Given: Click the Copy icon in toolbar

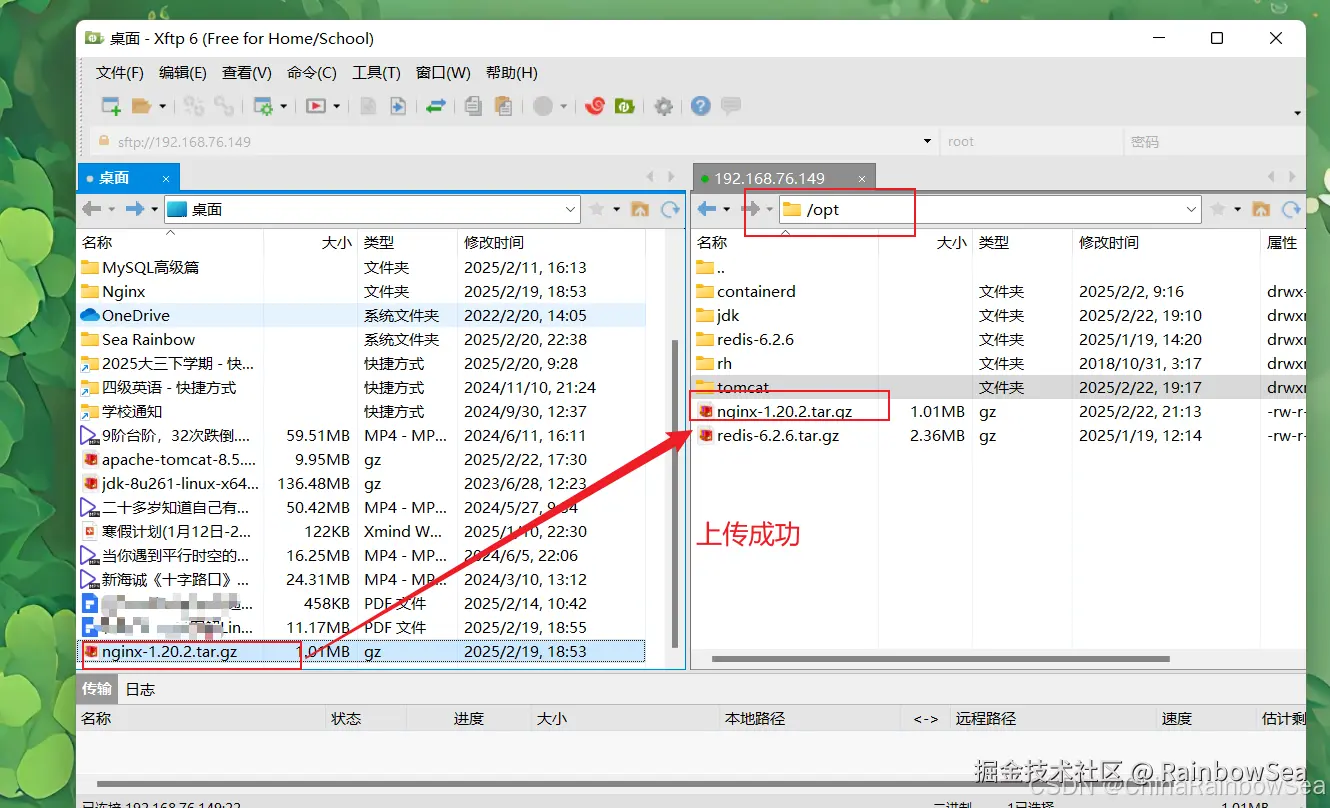Looking at the screenshot, I should click(x=474, y=106).
